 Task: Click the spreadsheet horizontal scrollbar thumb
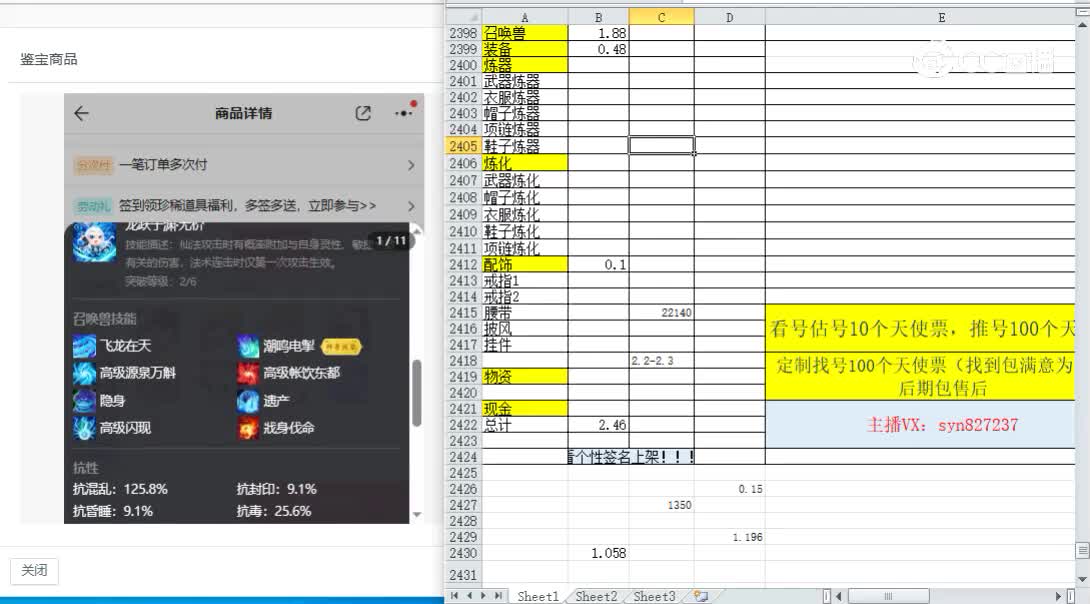[888, 596]
